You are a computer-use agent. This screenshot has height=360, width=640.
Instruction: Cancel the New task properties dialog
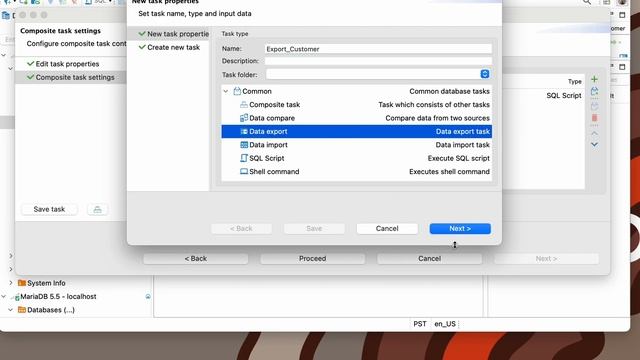point(387,229)
